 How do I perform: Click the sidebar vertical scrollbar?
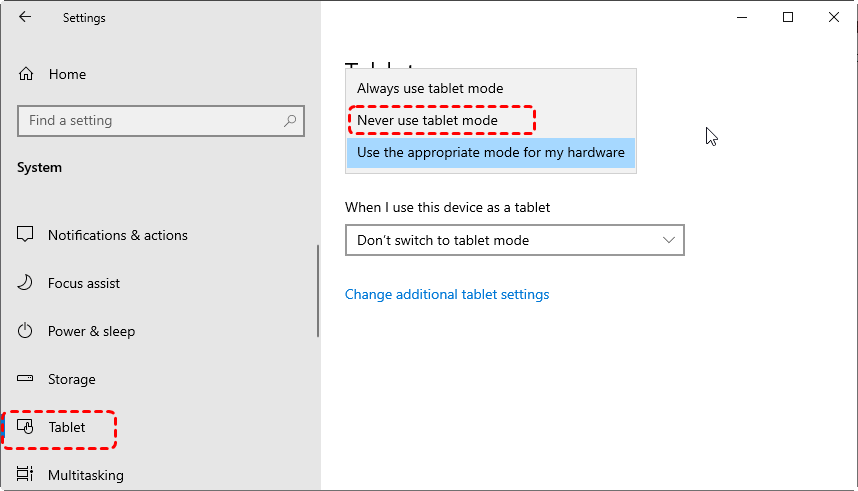[318, 290]
